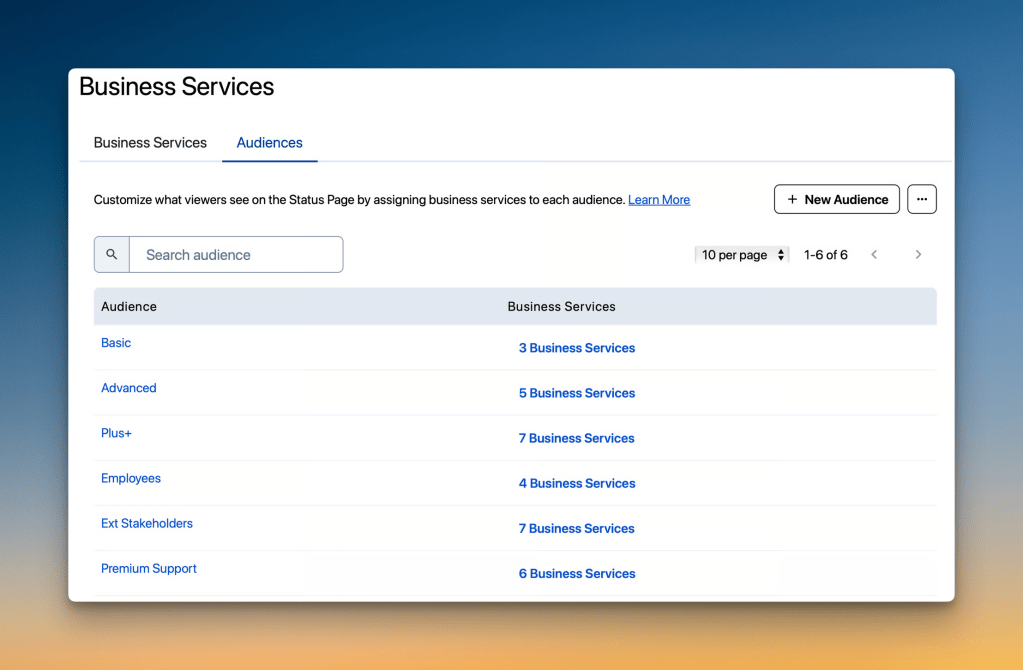Open the pagination navigation forward arrow
The height and width of the screenshot is (670, 1023).
tap(918, 254)
